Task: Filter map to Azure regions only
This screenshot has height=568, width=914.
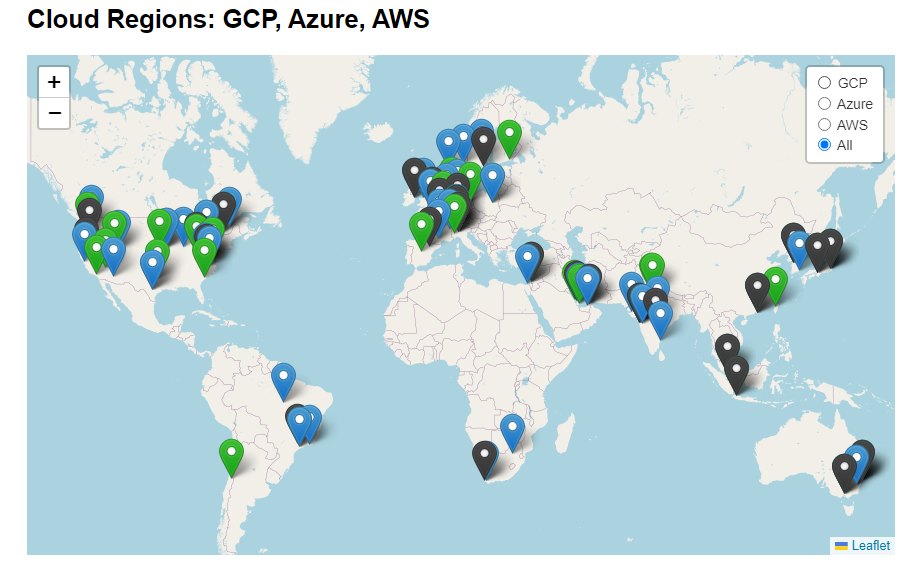Action: click(x=825, y=104)
